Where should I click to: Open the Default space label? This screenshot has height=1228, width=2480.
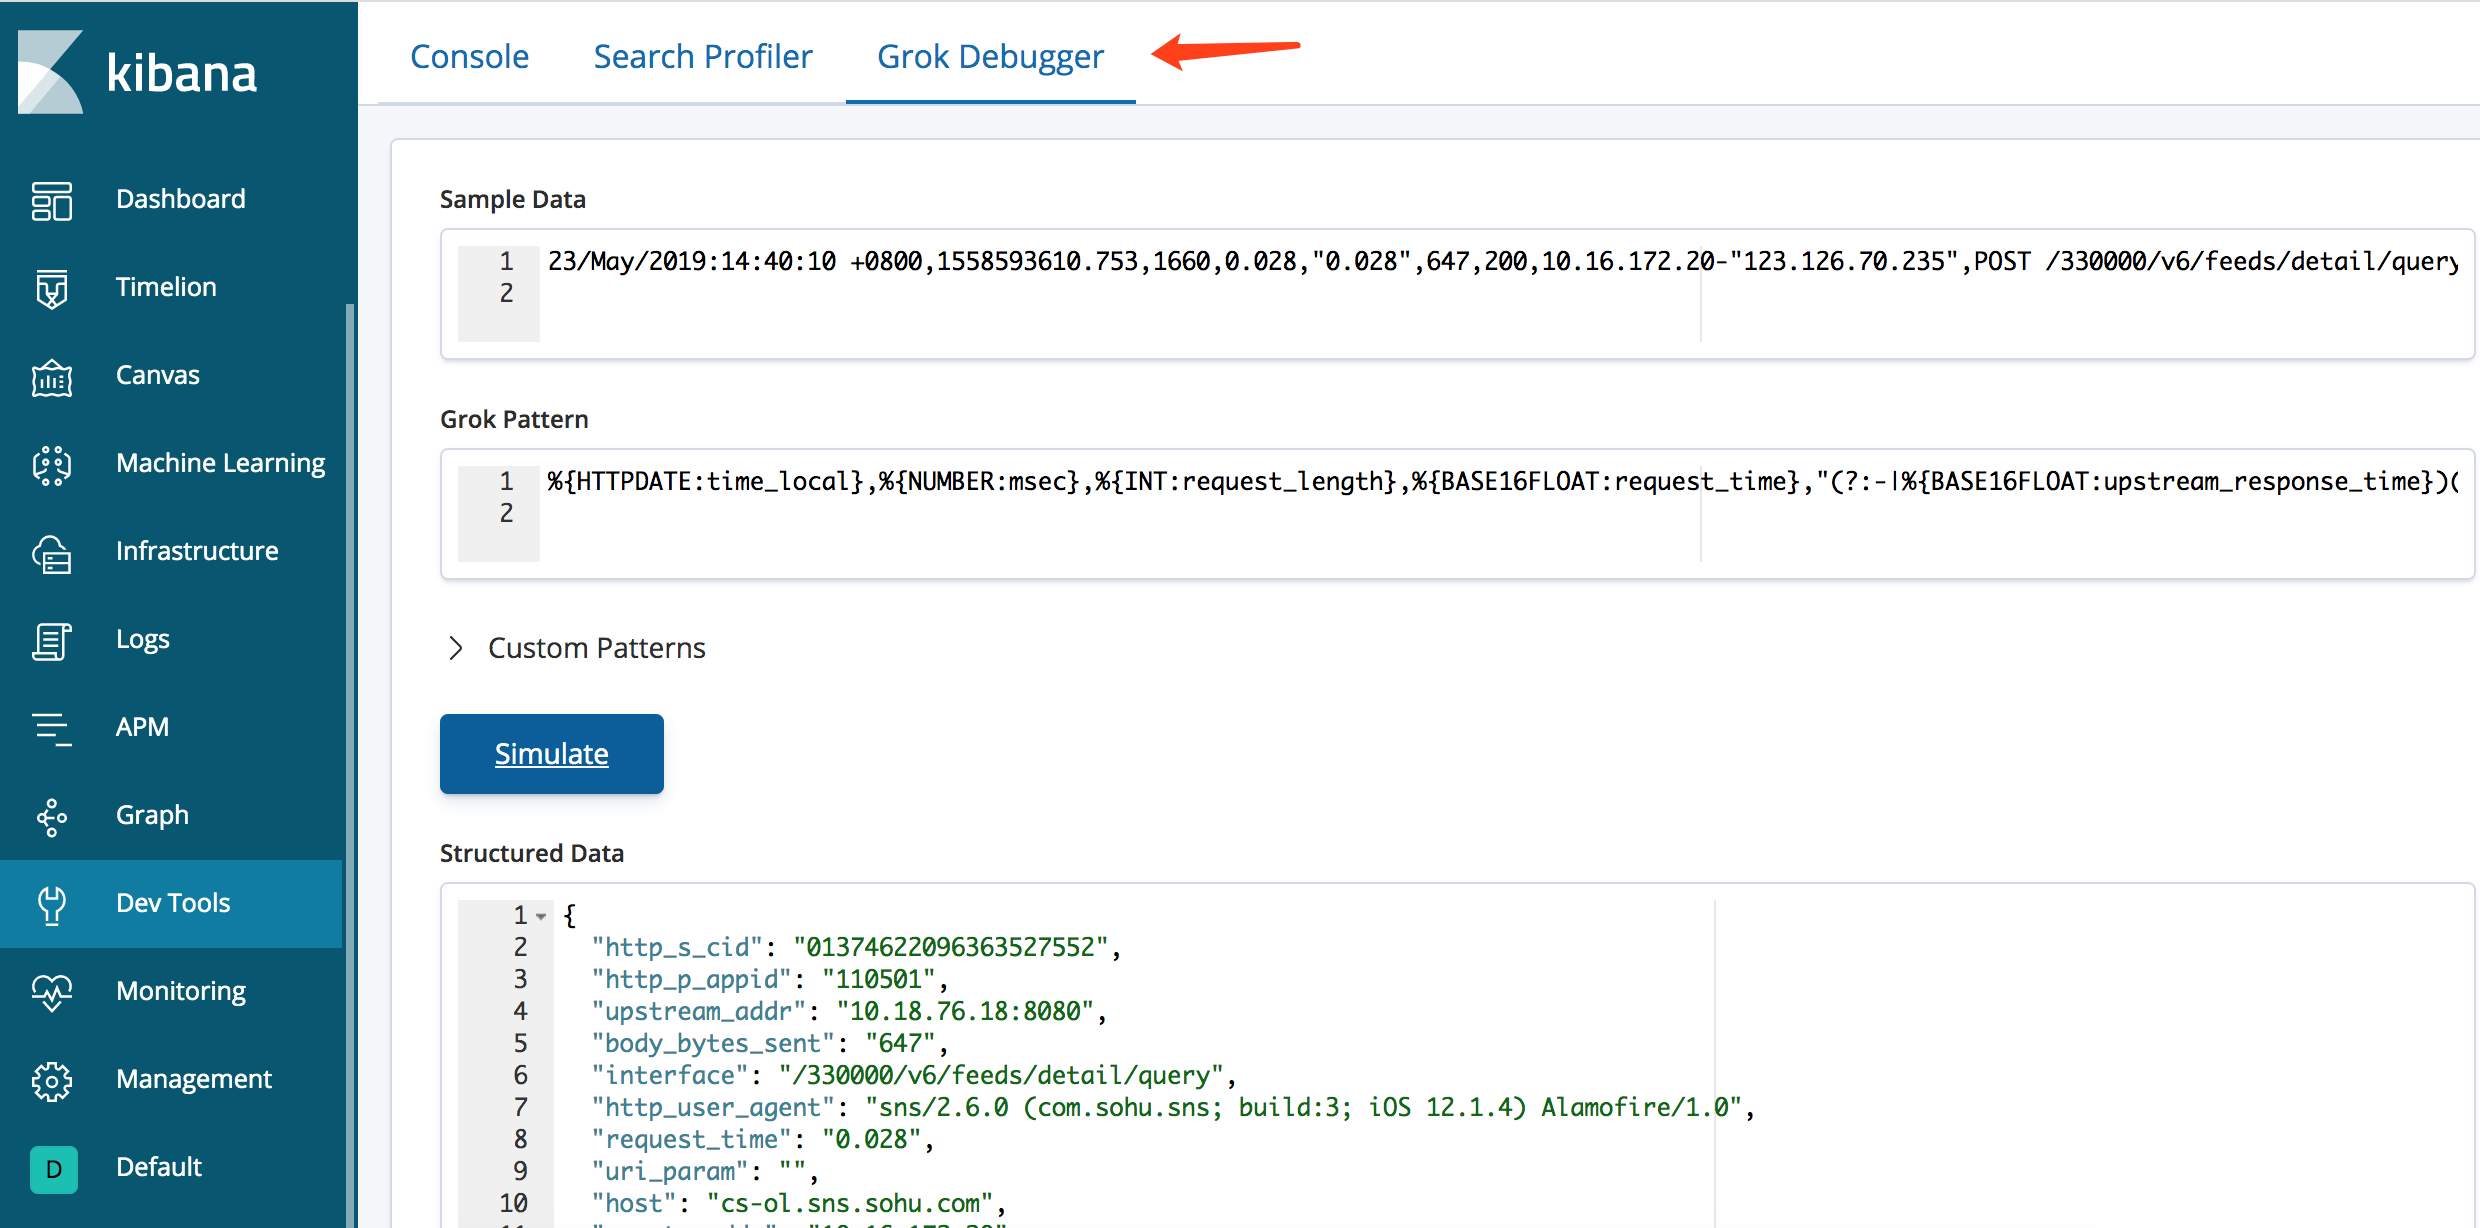[159, 1167]
